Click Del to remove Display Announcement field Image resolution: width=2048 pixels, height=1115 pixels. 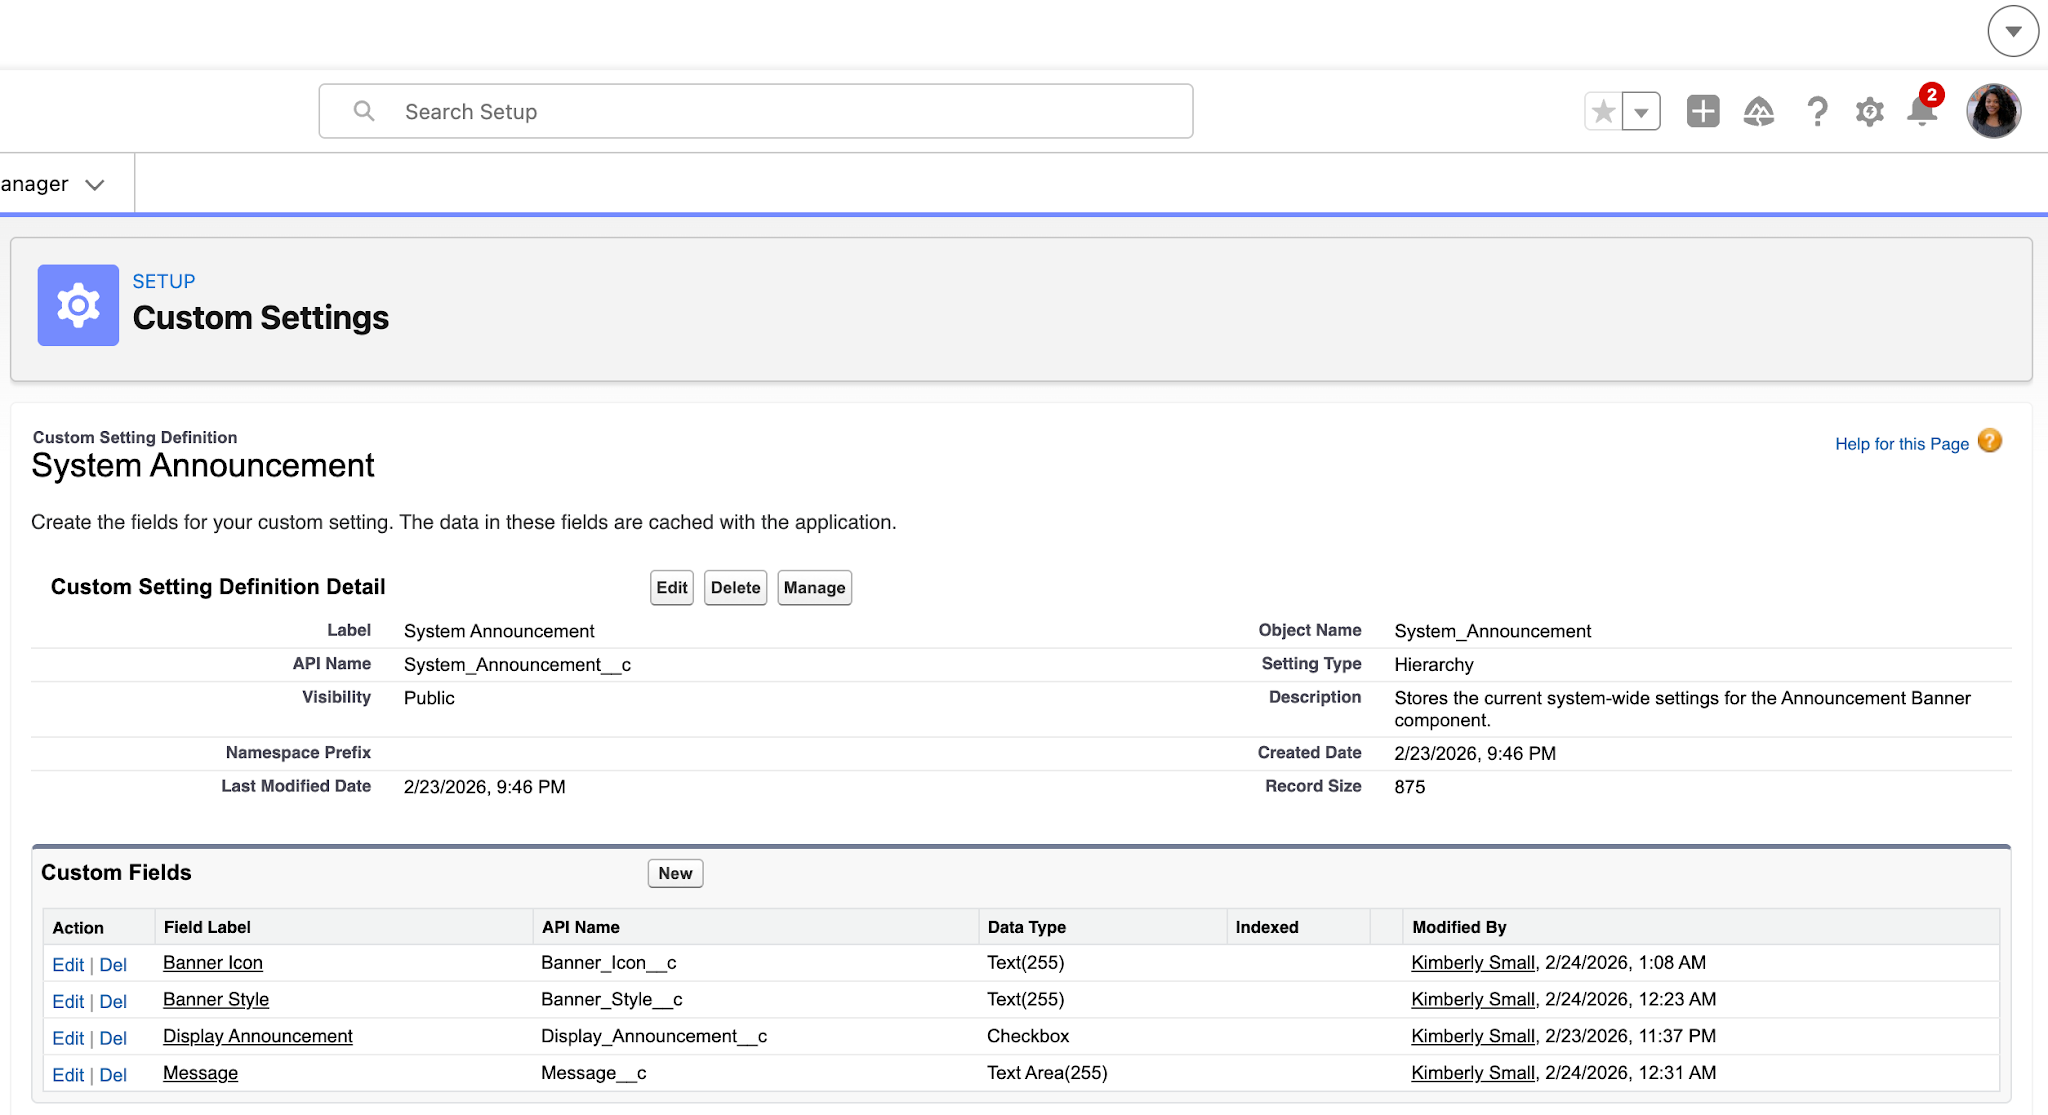pyautogui.click(x=113, y=1037)
